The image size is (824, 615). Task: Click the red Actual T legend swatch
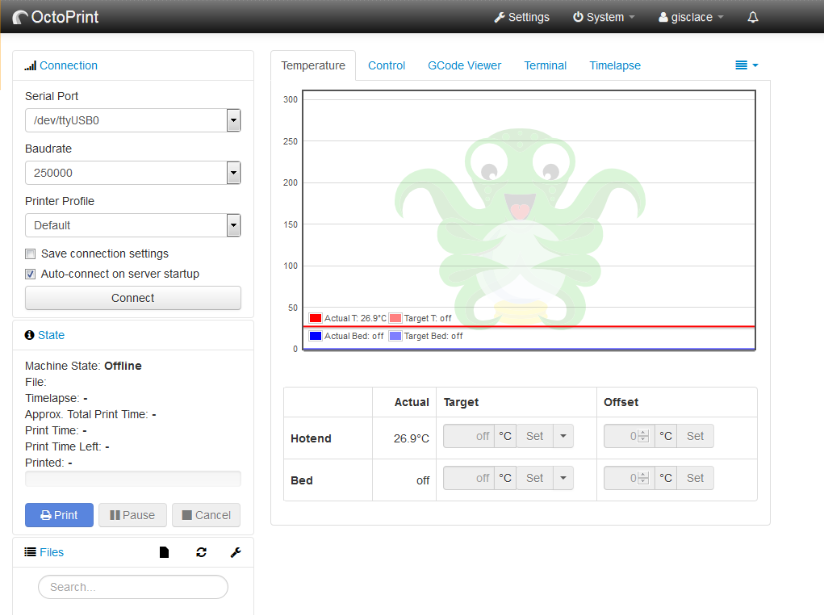point(315,318)
